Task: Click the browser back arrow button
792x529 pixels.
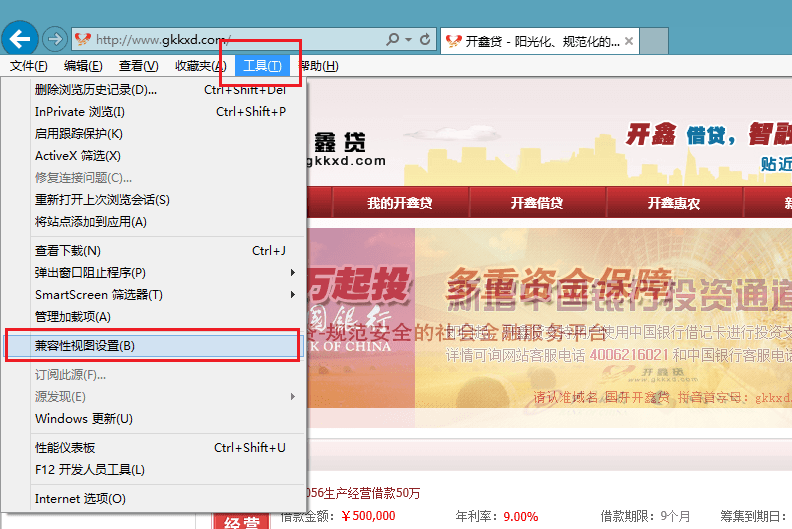Action: pyautogui.click(x=20, y=39)
